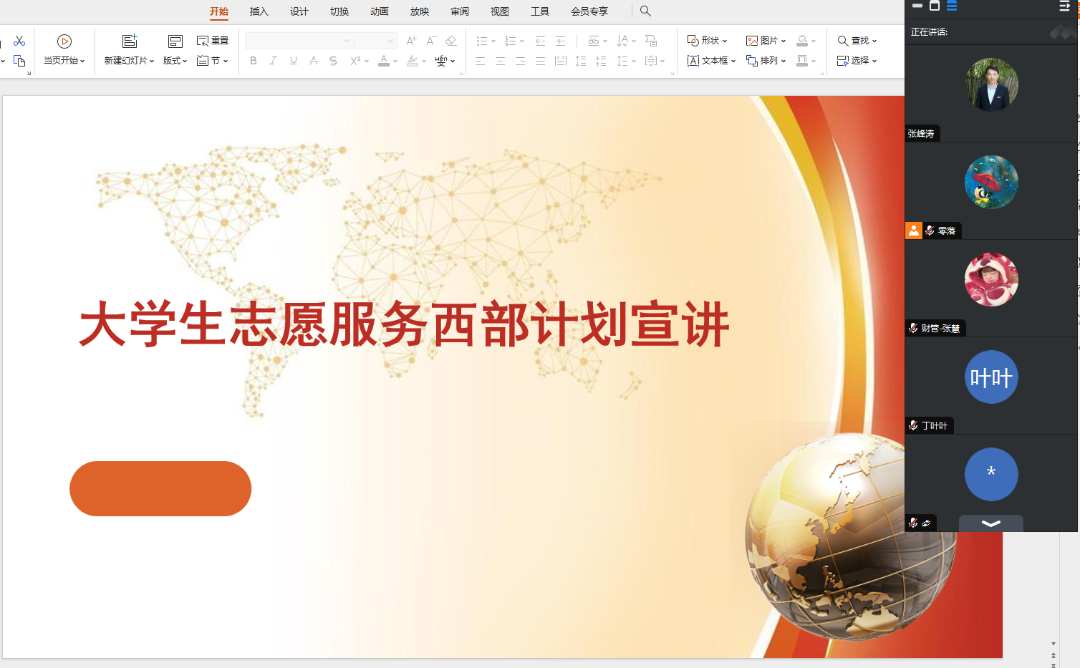The width and height of the screenshot is (1080, 668).
Task: Click the New Slide (新建幻灯片) icon
Action: tap(129, 41)
